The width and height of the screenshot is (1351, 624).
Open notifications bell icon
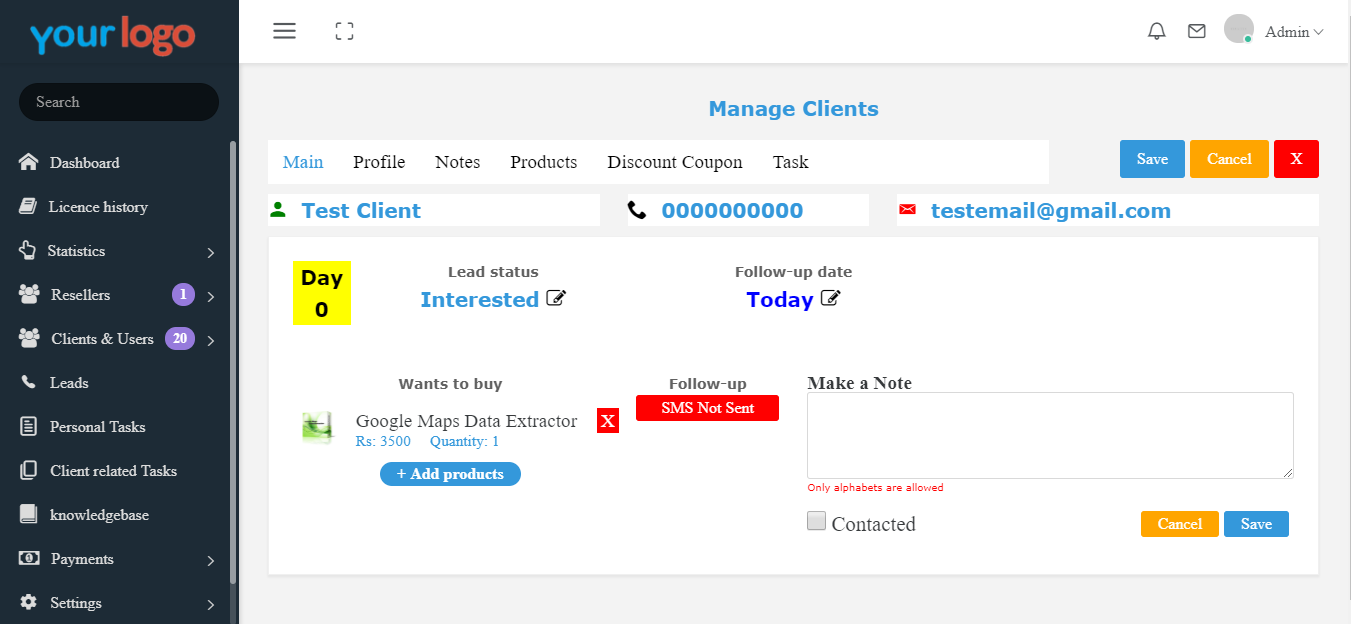point(1157,31)
